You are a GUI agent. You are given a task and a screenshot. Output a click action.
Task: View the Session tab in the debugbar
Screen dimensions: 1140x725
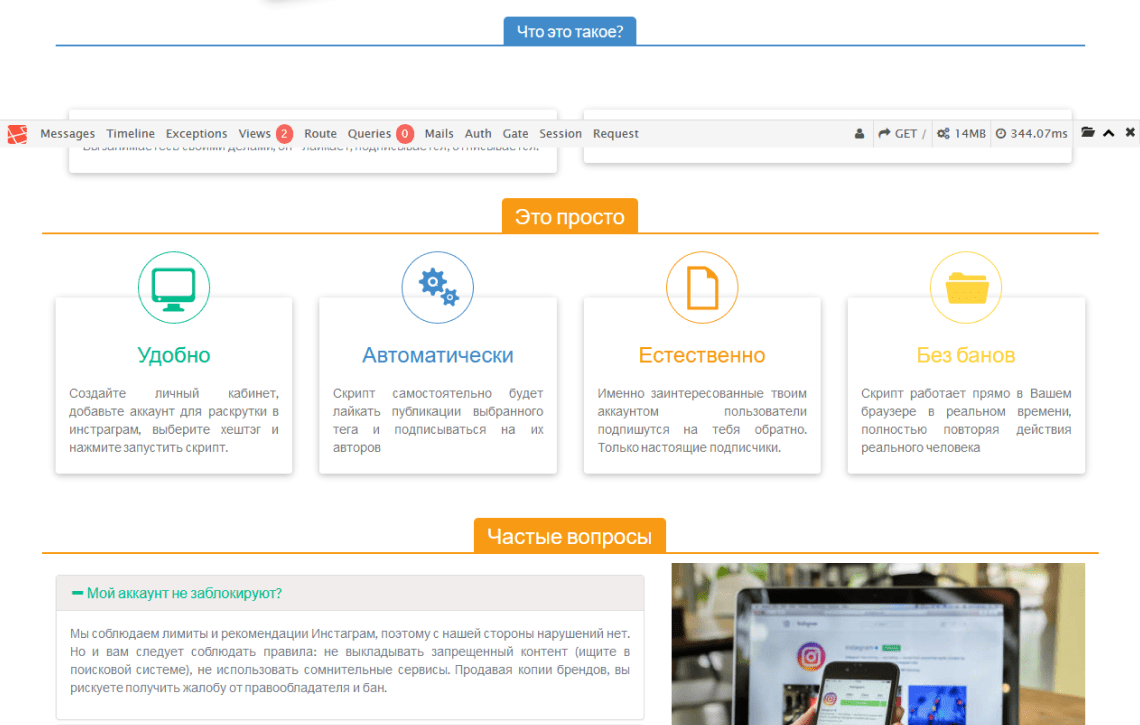coord(560,133)
